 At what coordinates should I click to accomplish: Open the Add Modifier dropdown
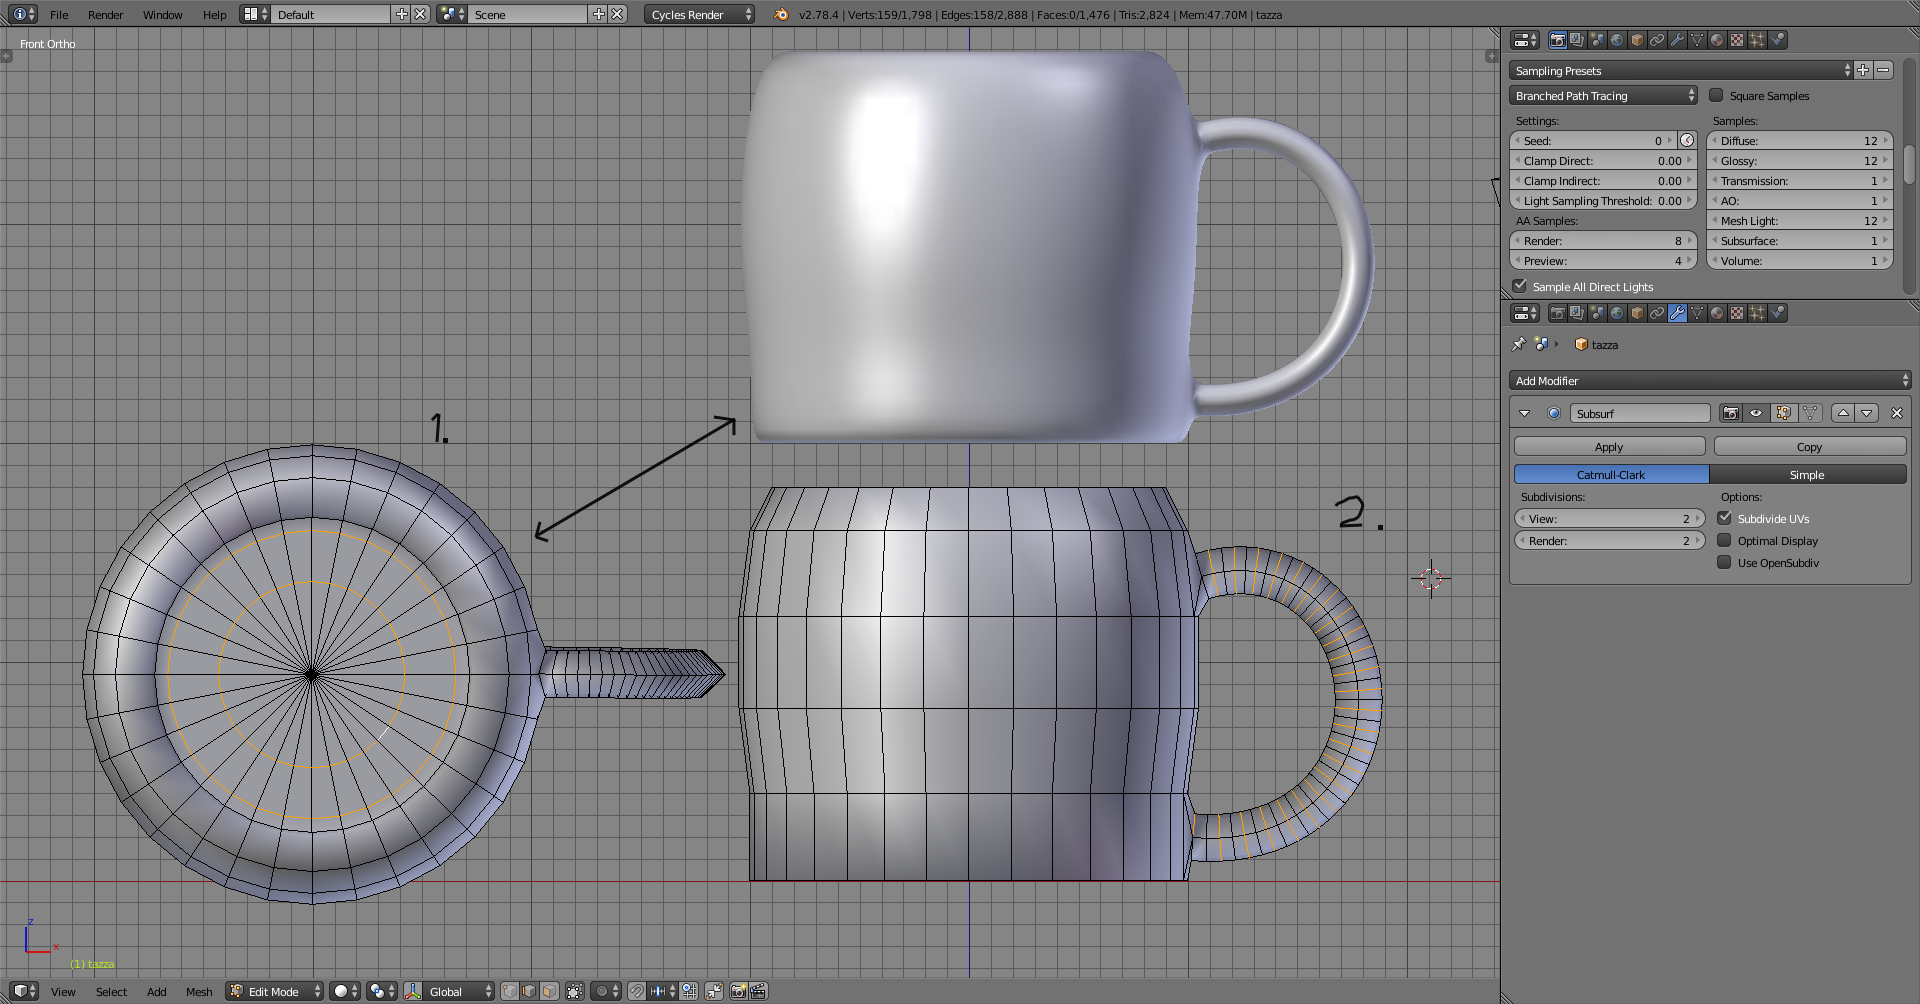[x=1709, y=380]
